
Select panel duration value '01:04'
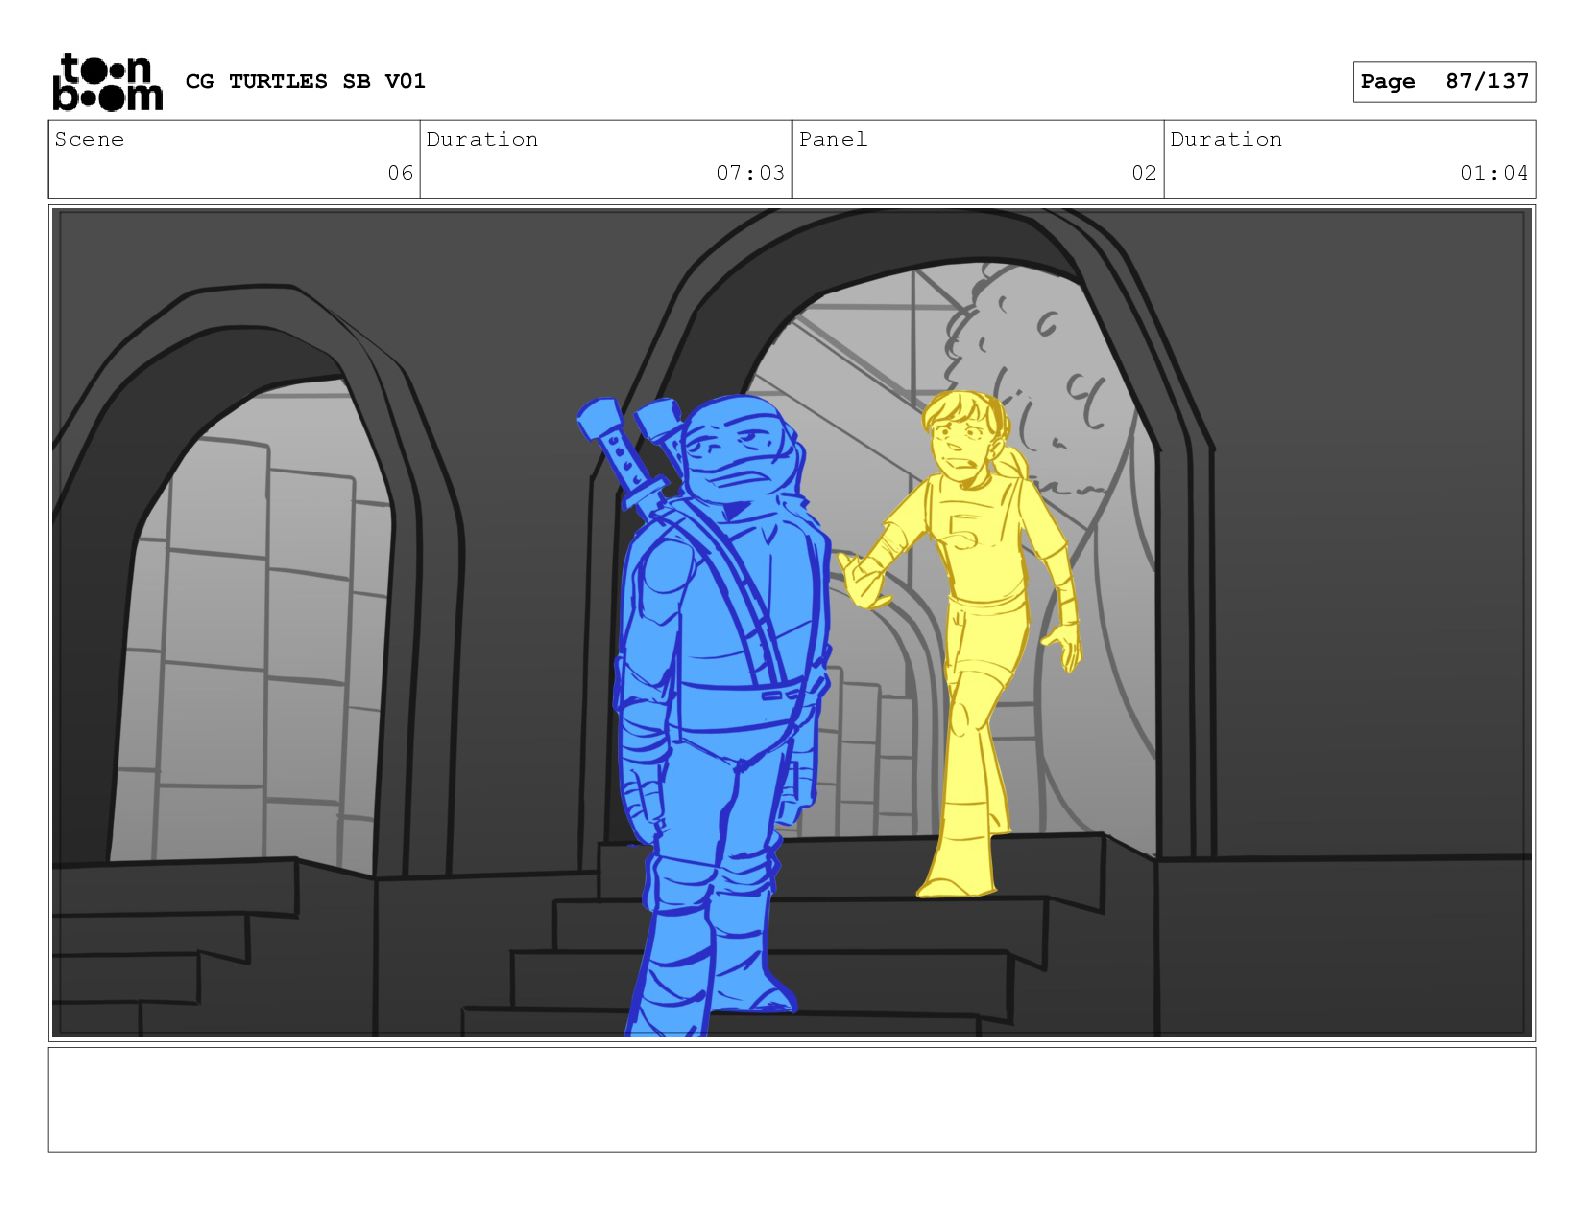click(x=1494, y=173)
